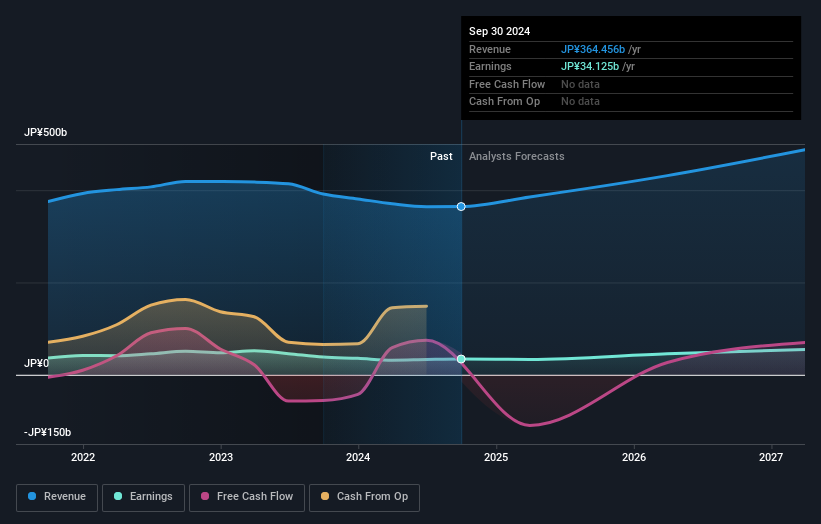Click the Free Cash Flow tooltip row label
821x524 pixels.
click(x=507, y=84)
